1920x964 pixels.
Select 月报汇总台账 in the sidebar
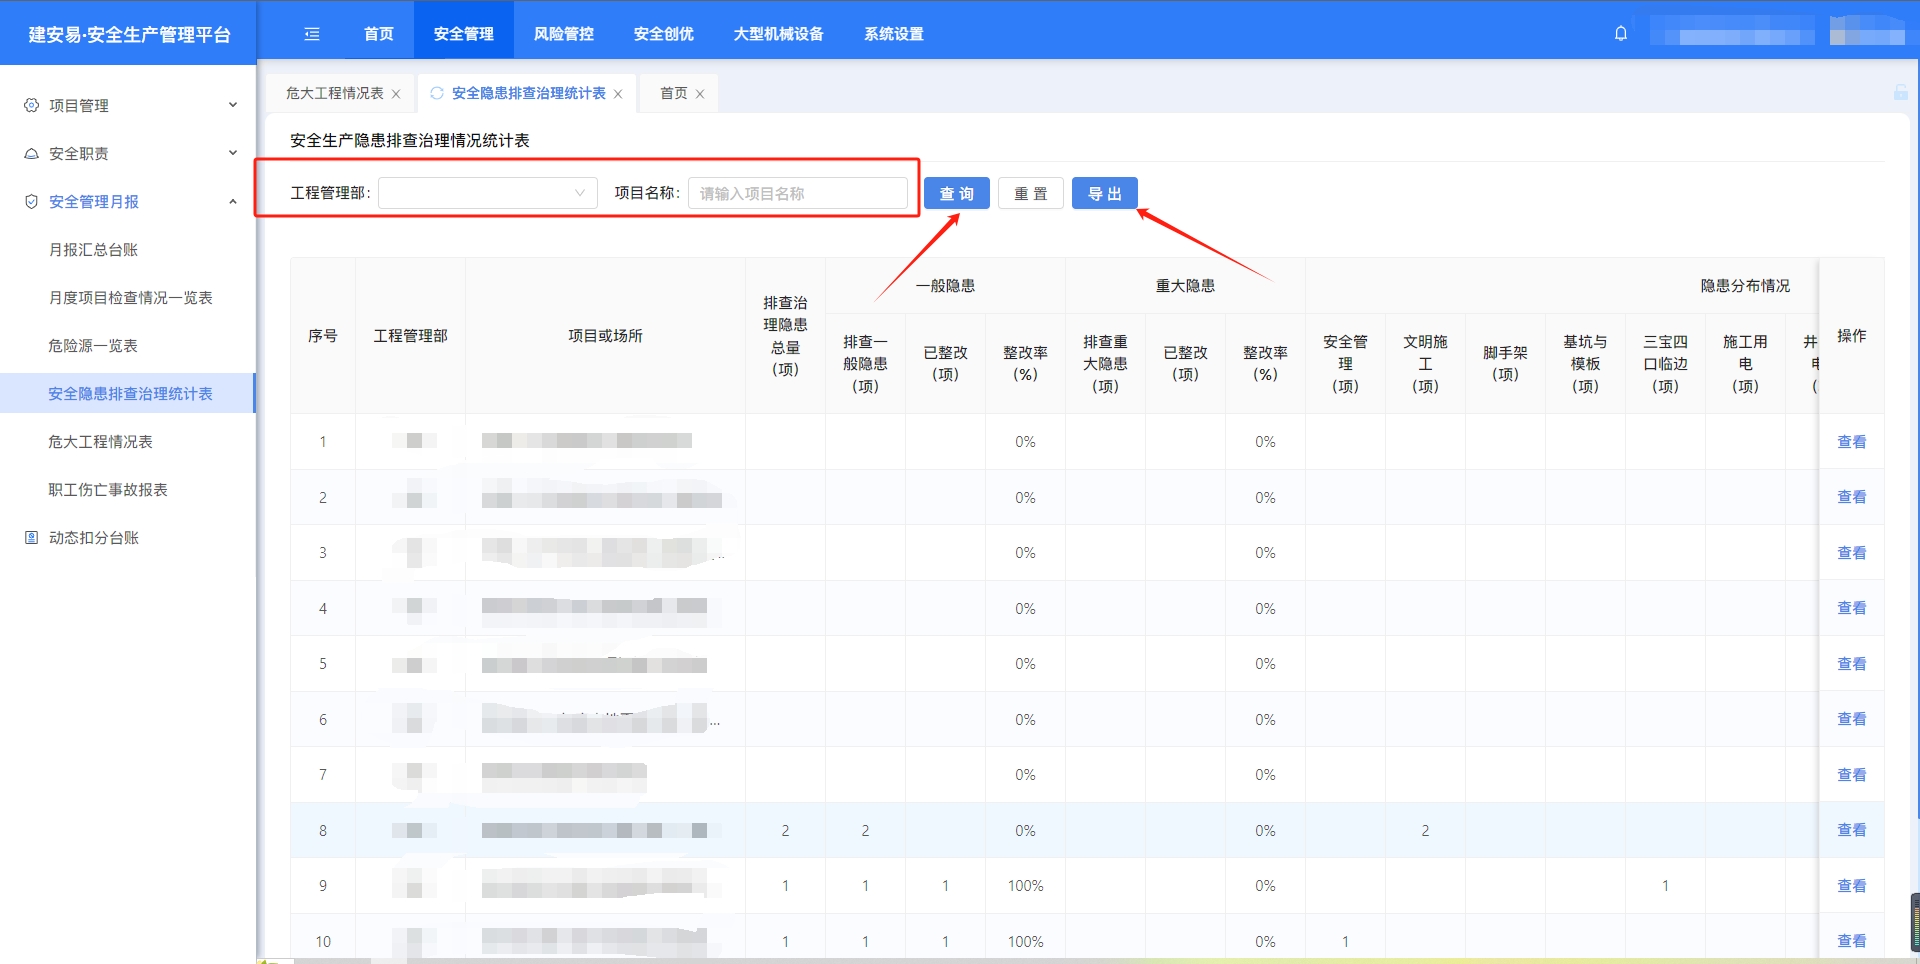[x=93, y=250]
